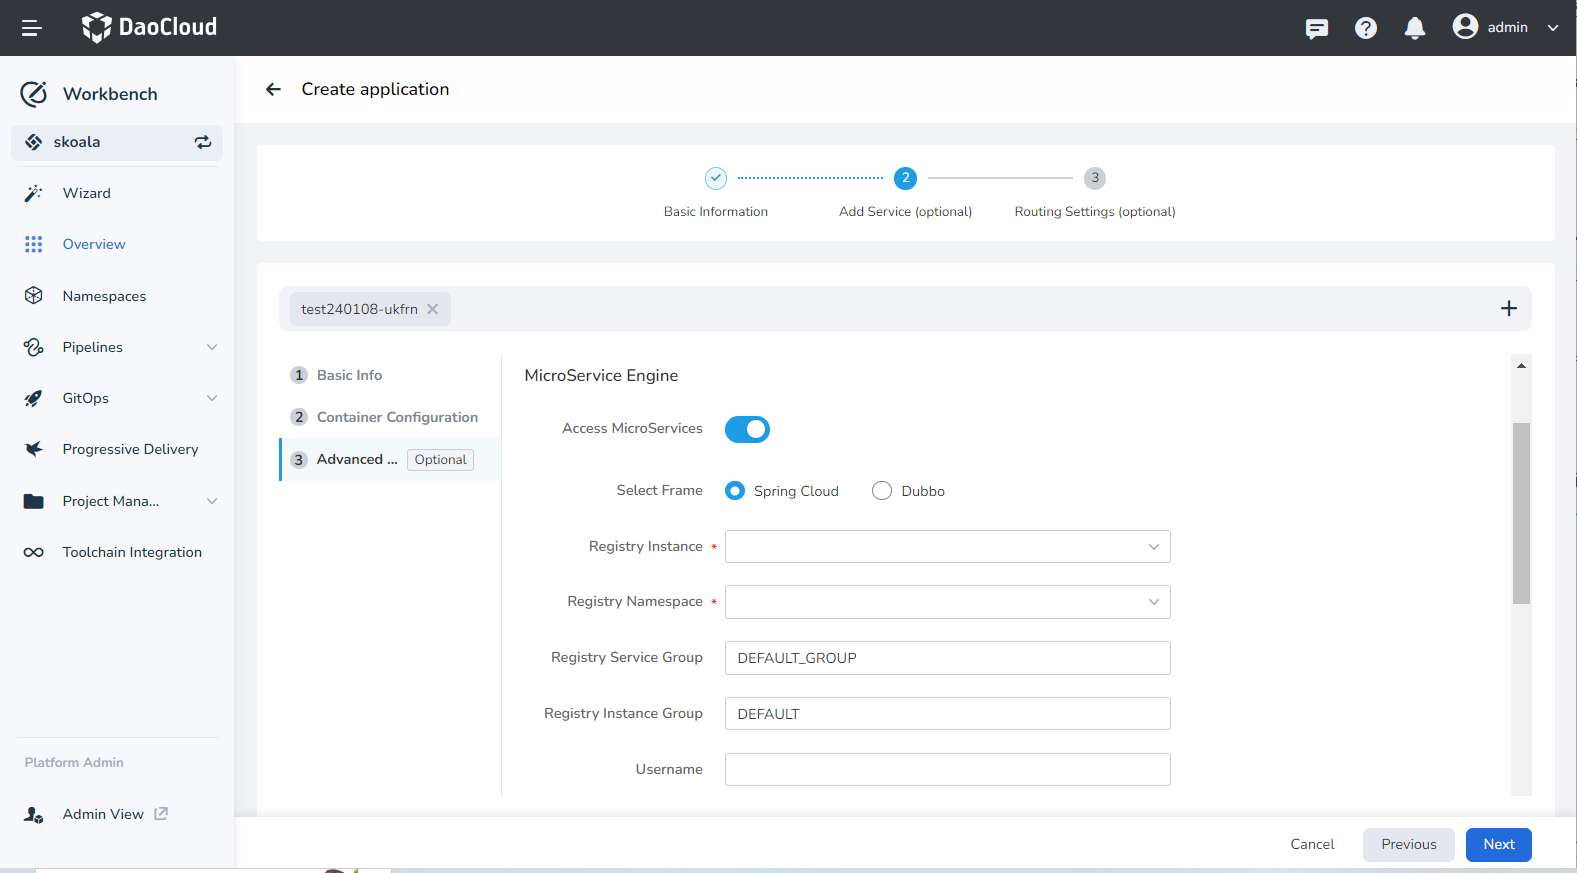This screenshot has height=873, width=1577.
Task: Click the back arrow beside Create application
Action: 273,90
